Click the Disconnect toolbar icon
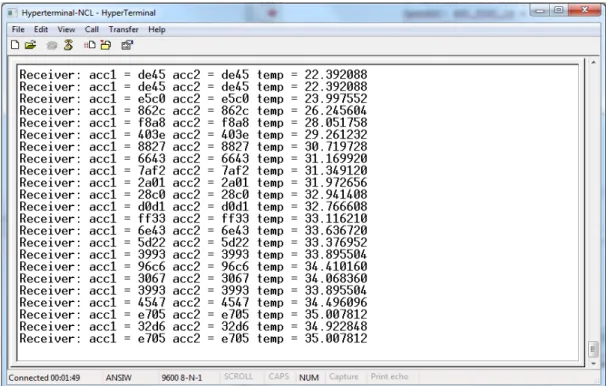 click(68, 45)
